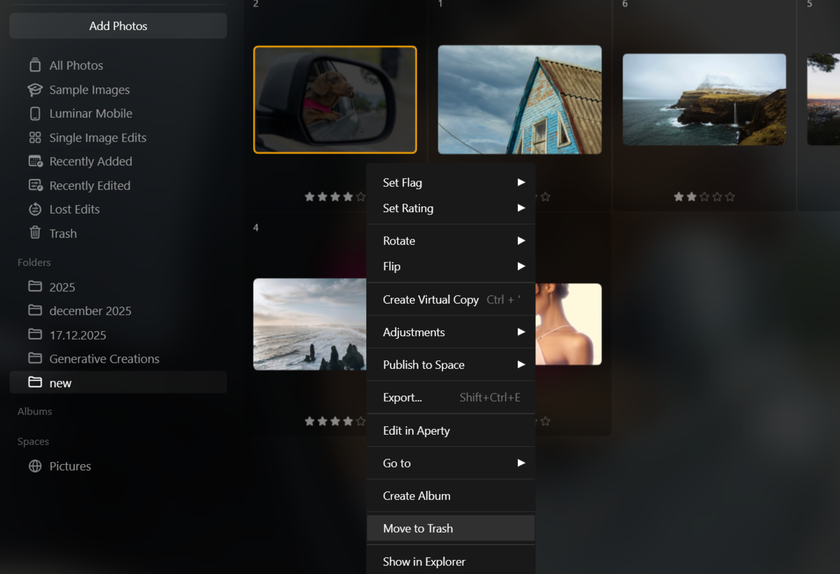The height and width of the screenshot is (574, 840).
Task: Click the Trash bin icon
Action: pos(35,233)
